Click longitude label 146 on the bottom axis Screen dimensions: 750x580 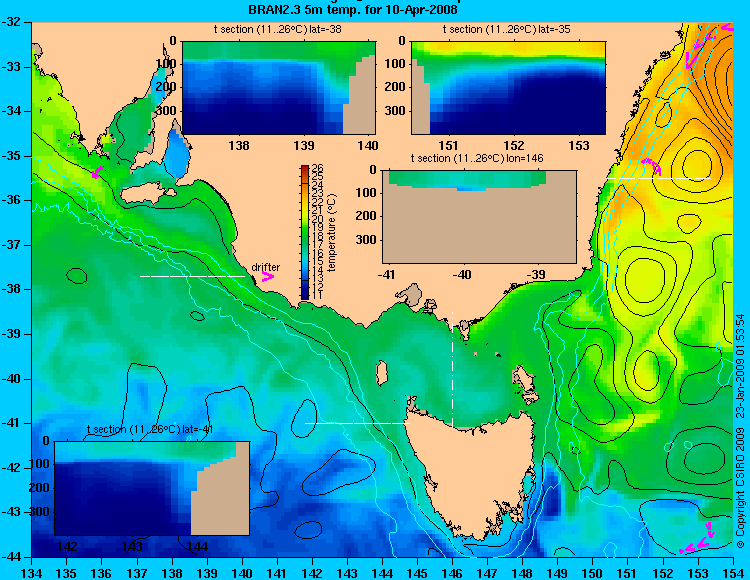click(452, 573)
